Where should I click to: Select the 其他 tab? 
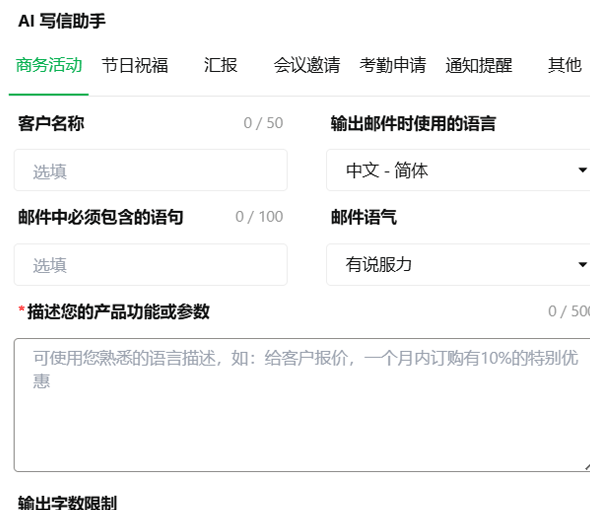pos(564,65)
